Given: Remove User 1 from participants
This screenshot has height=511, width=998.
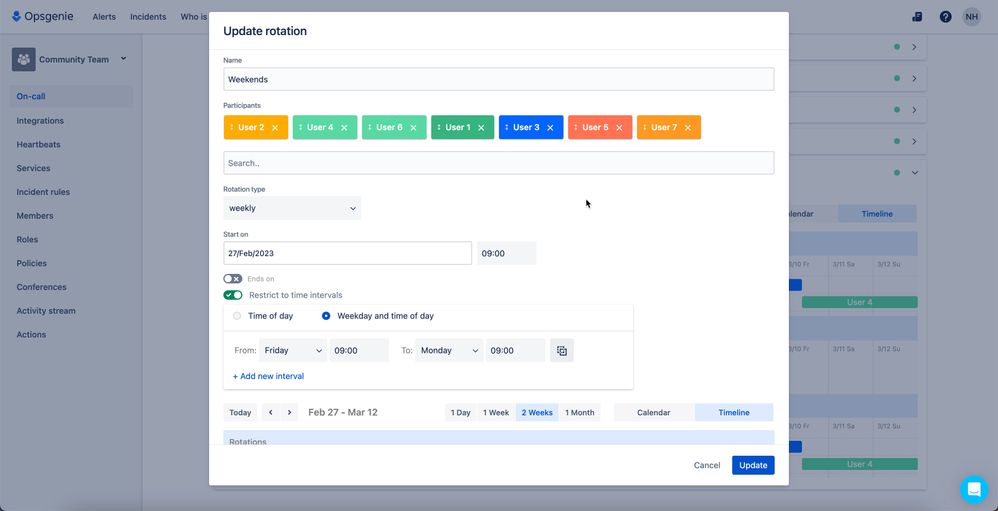Looking at the screenshot, I should 481,127.
